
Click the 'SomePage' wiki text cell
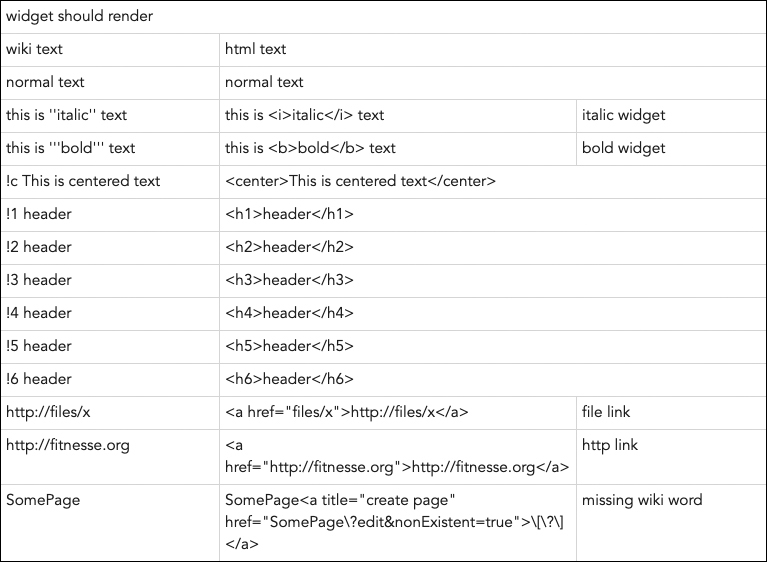(43, 500)
